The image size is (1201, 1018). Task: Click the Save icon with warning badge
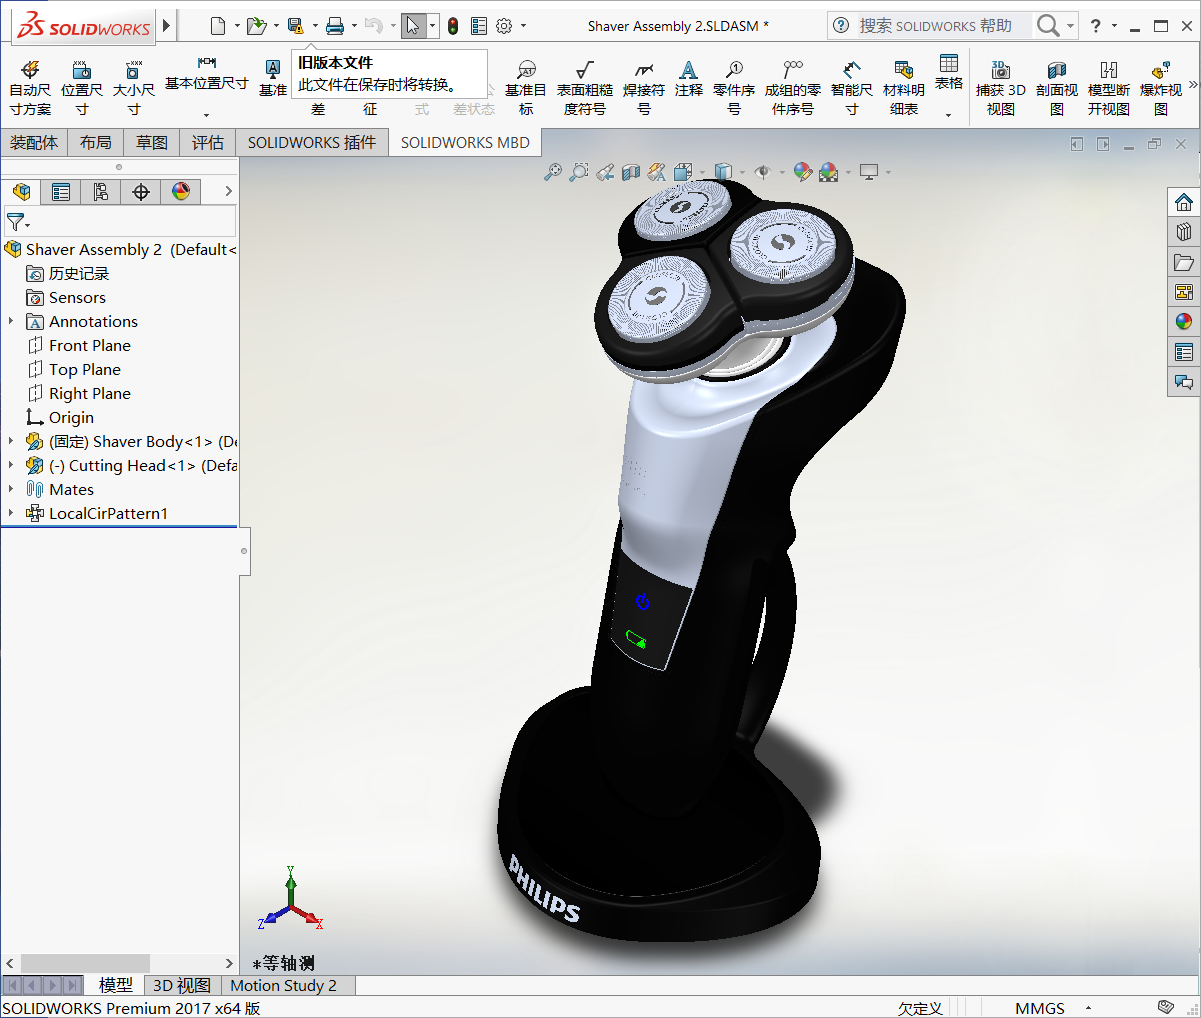point(295,26)
